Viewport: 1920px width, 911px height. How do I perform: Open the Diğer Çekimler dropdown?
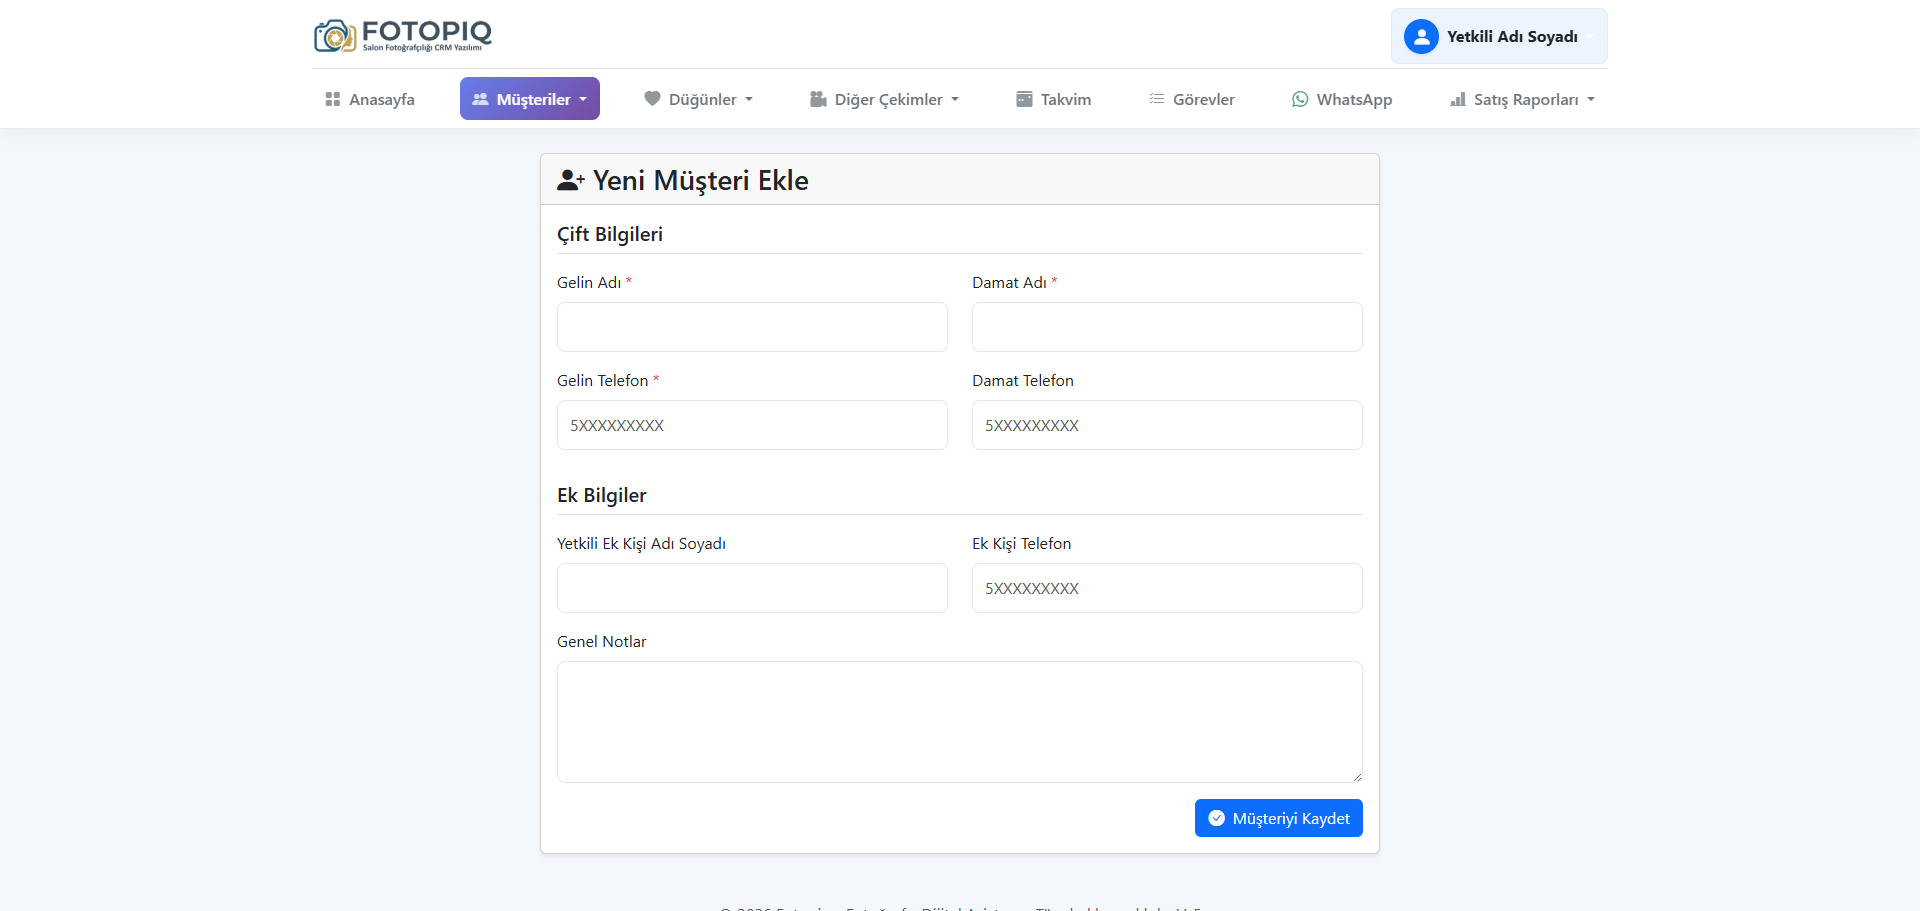885,99
